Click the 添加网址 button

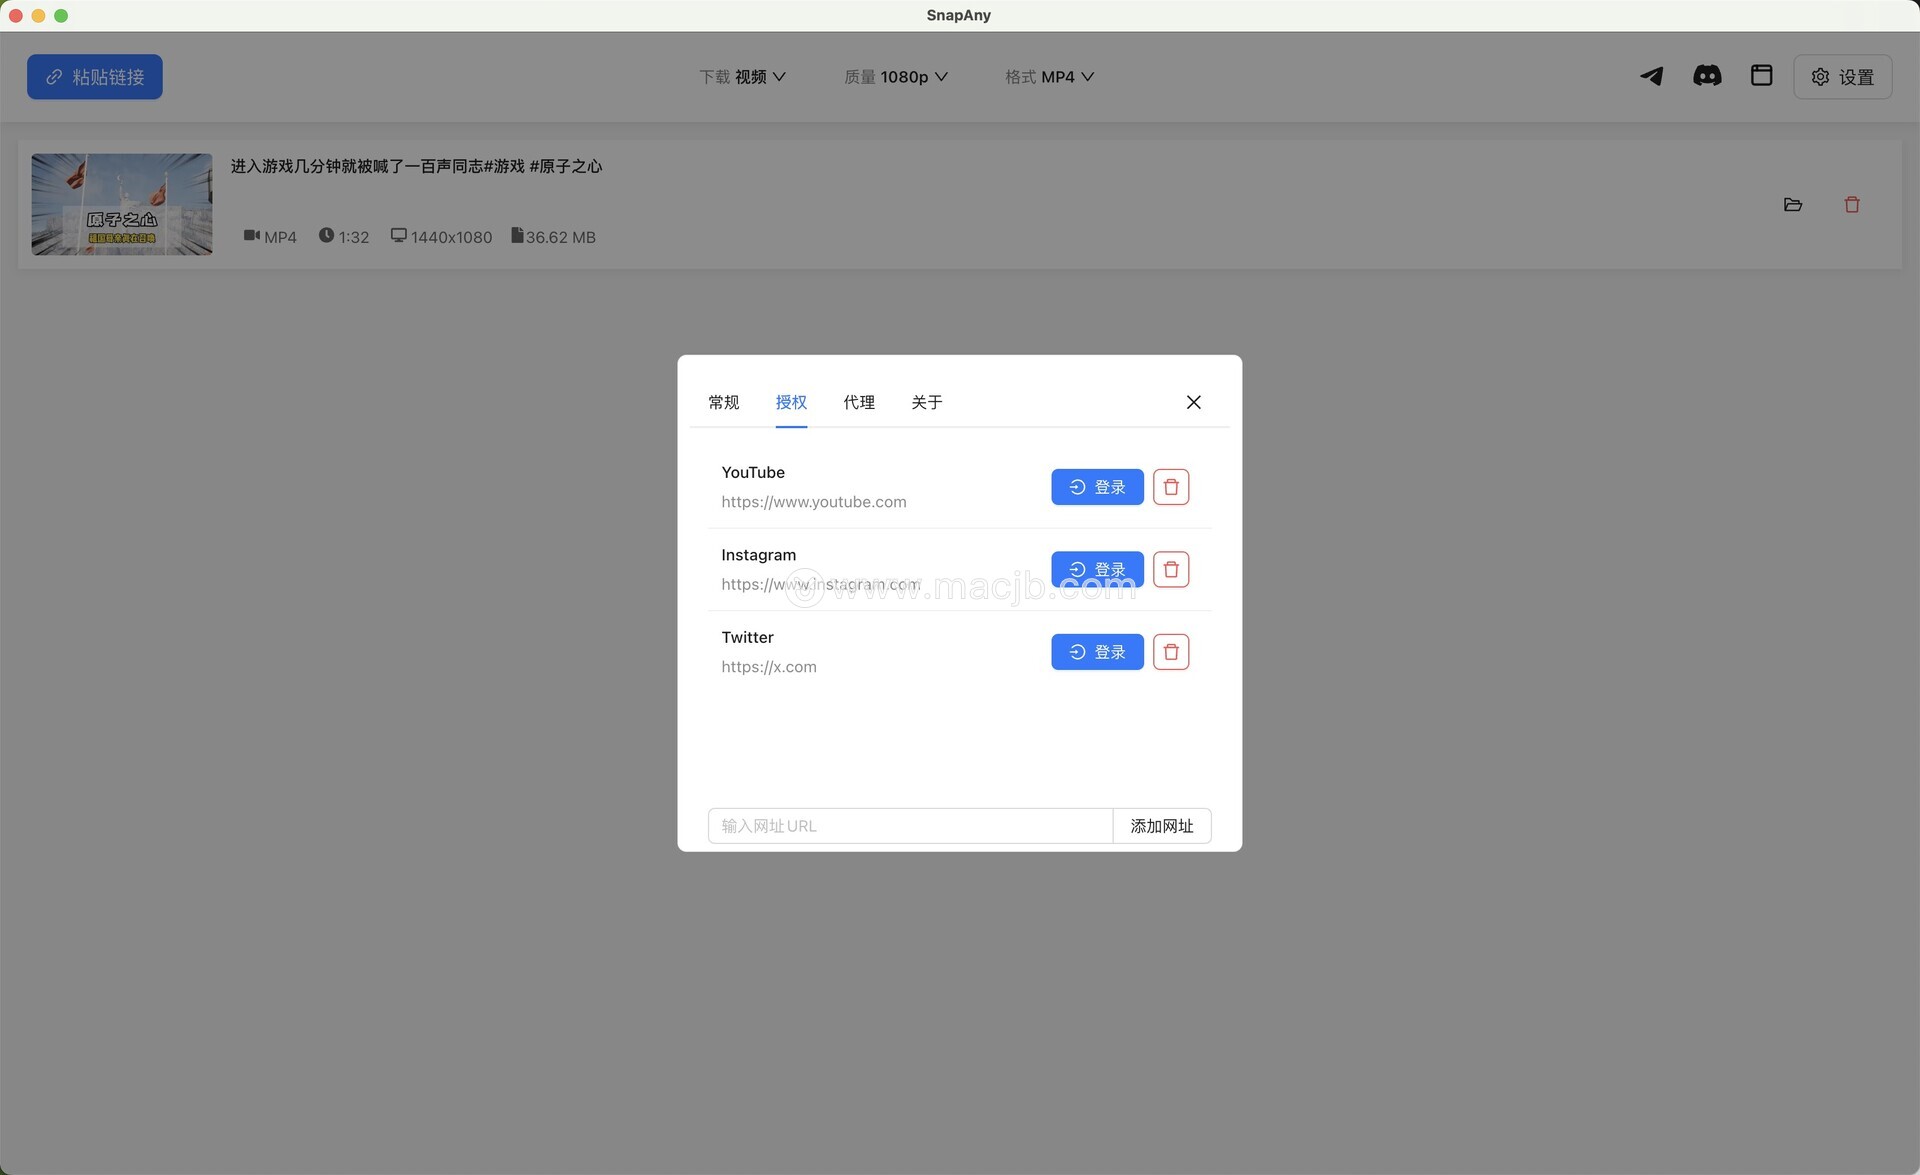click(x=1162, y=826)
